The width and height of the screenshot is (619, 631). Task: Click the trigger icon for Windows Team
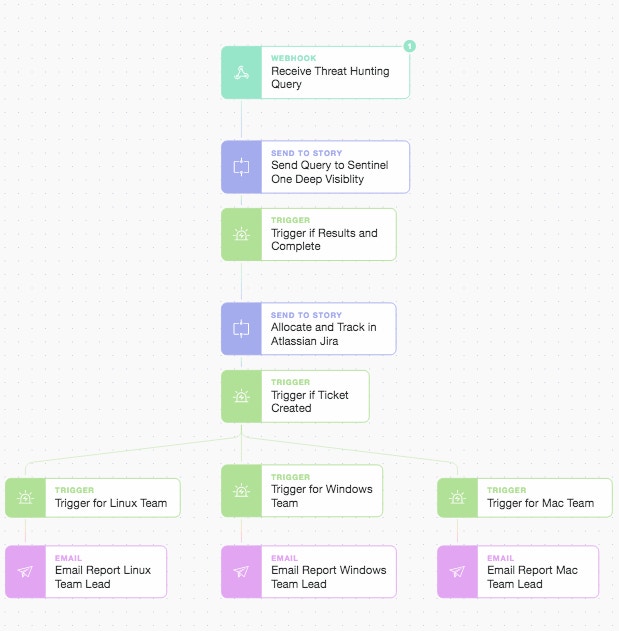coord(241,491)
